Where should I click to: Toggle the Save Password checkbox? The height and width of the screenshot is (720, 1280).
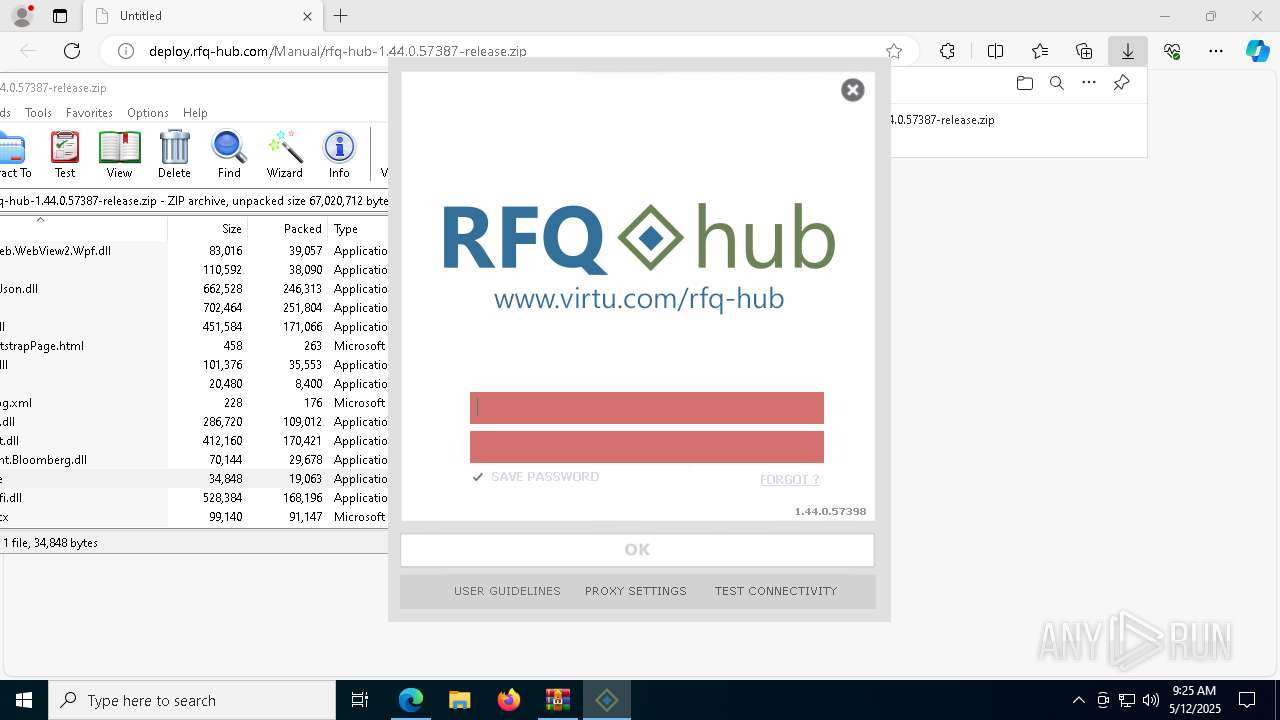(x=478, y=477)
